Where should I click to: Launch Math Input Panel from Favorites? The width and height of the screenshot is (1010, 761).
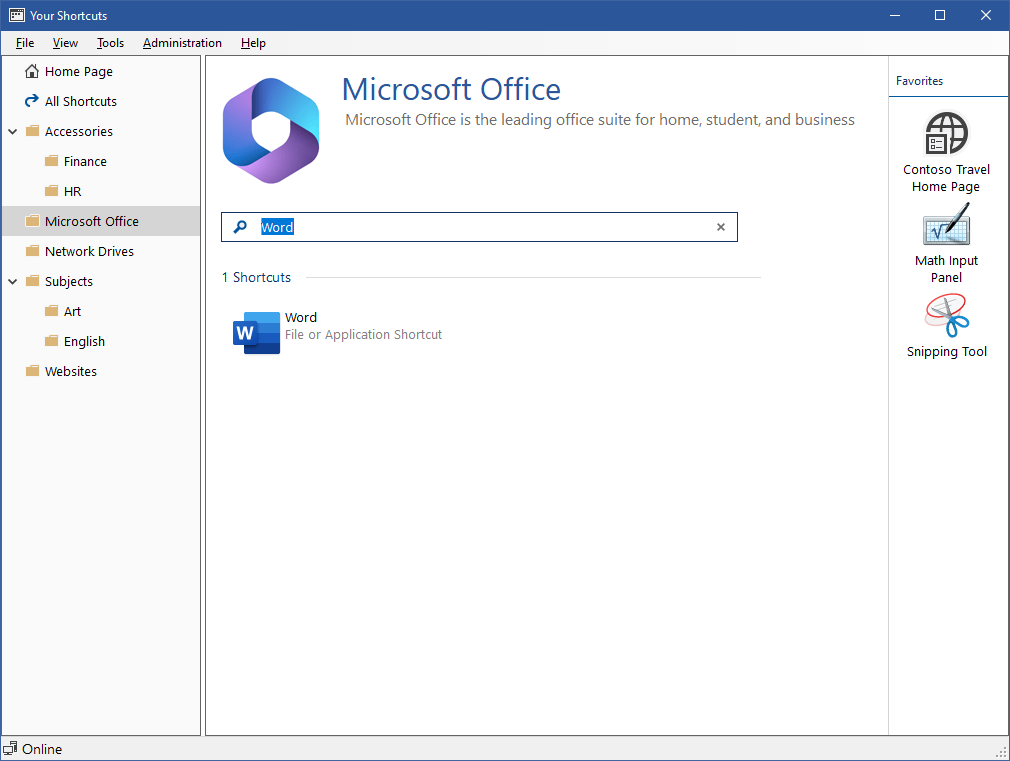point(946,225)
